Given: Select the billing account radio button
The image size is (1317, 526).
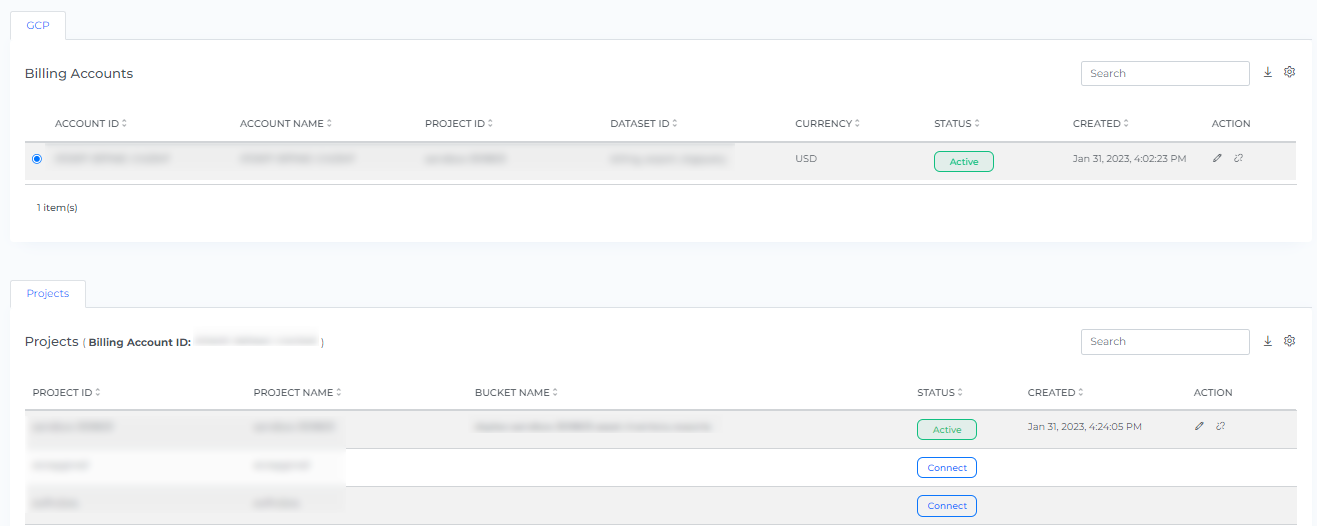Looking at the screenshot, I should click(37, 159).
